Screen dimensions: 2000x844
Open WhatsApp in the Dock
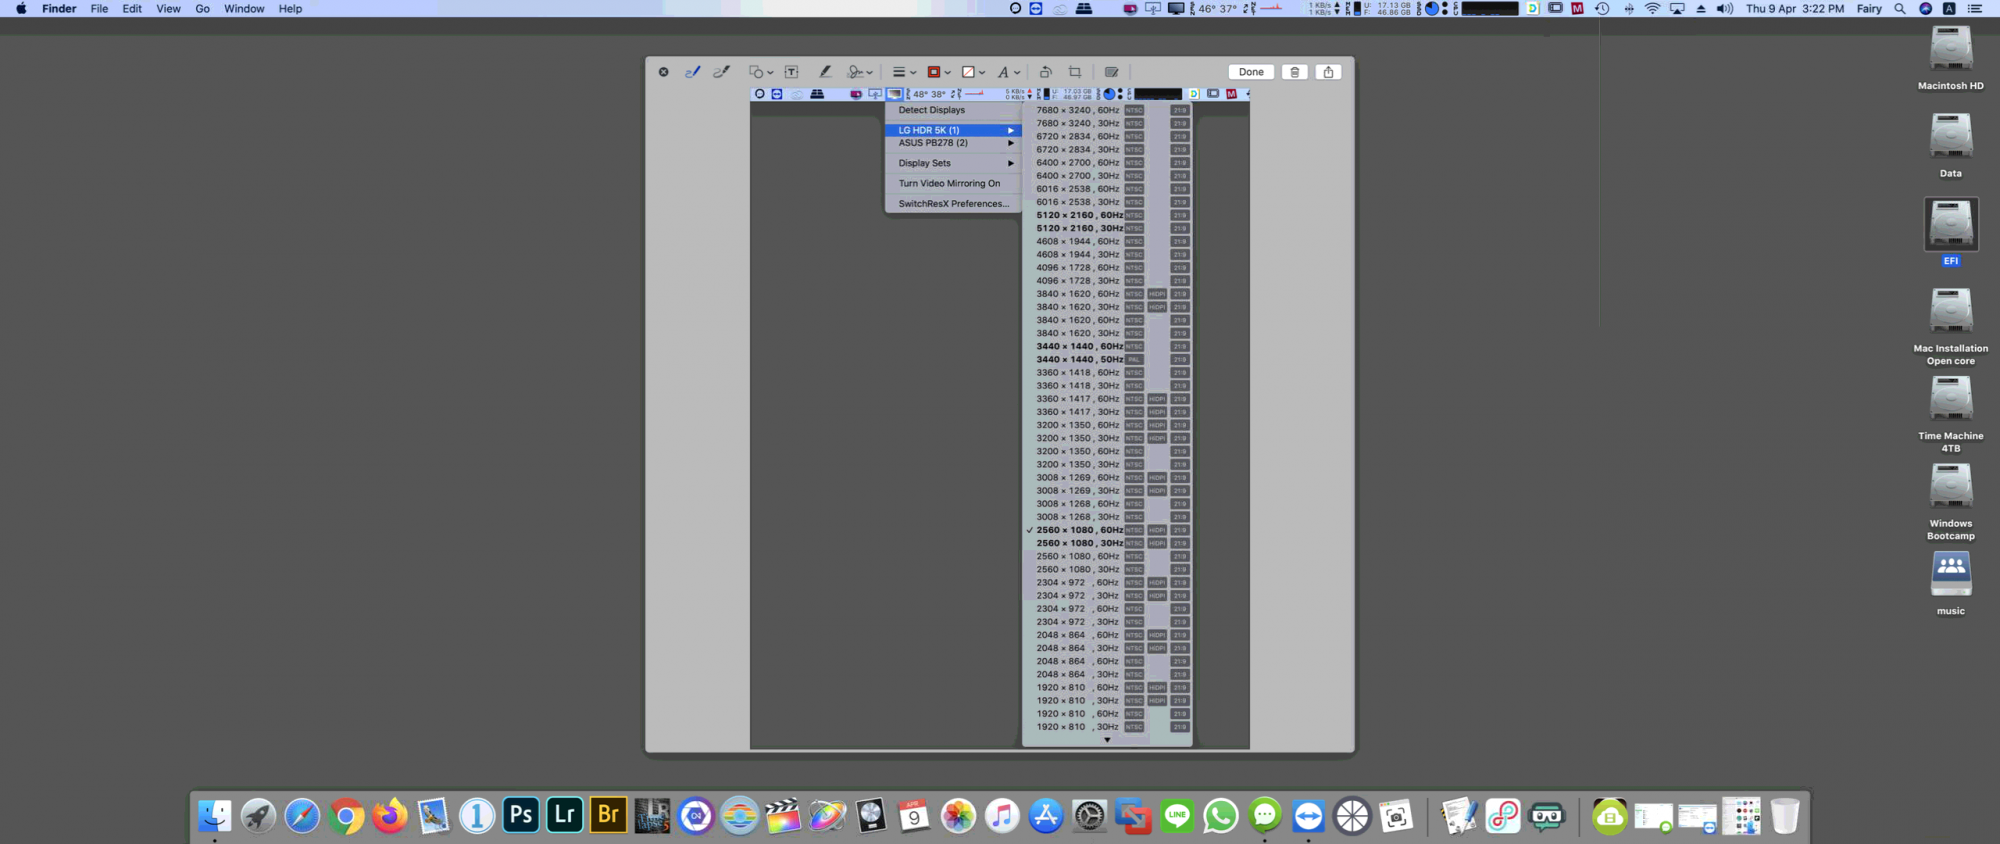coord(1221,816)
